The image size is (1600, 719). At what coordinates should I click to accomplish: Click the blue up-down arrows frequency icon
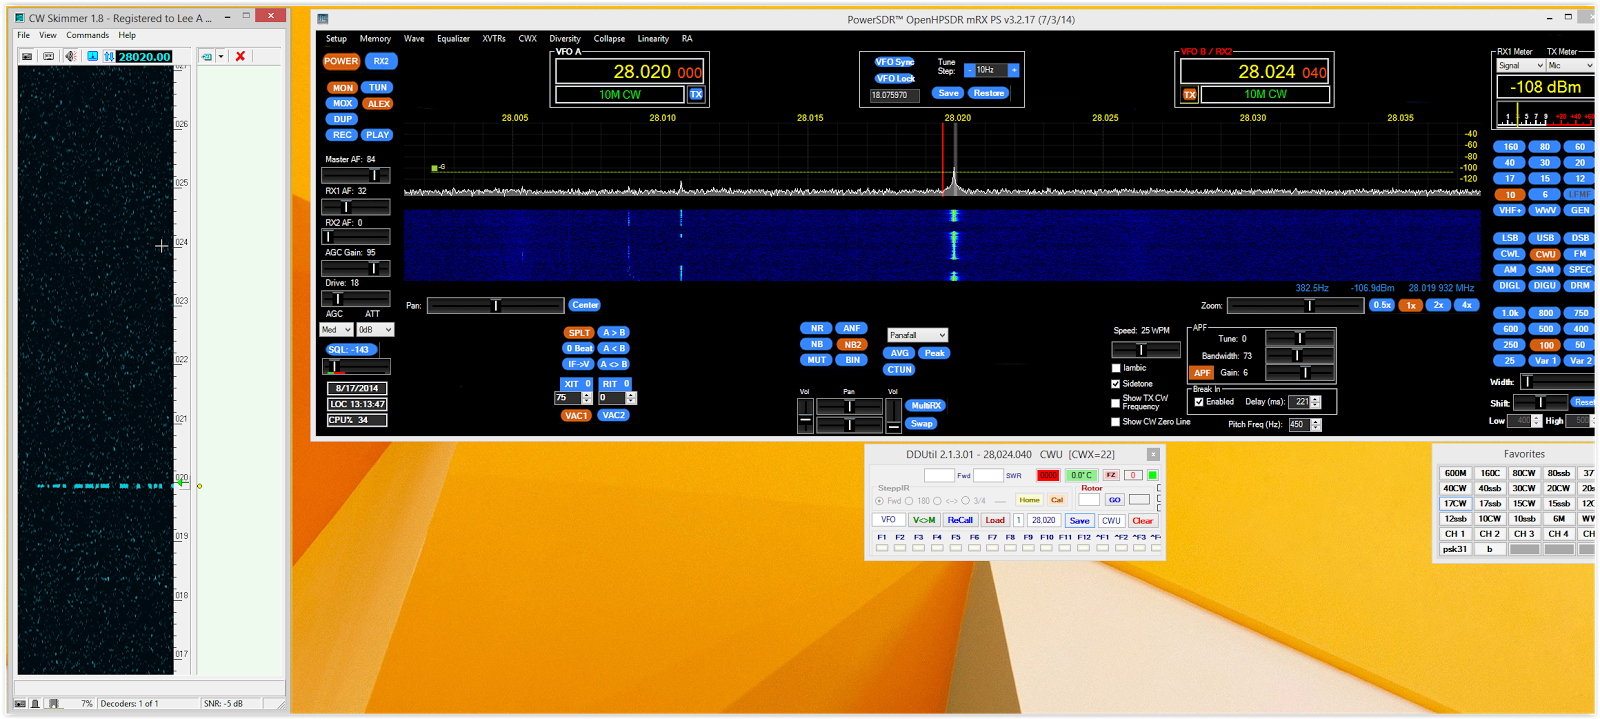[109, 56]
